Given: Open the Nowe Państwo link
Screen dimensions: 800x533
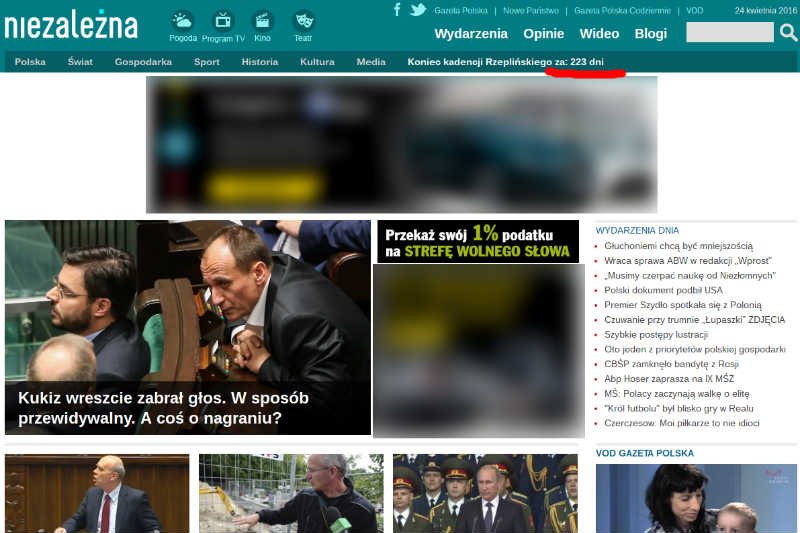Looking at the screenshot, I should point(531,10).
